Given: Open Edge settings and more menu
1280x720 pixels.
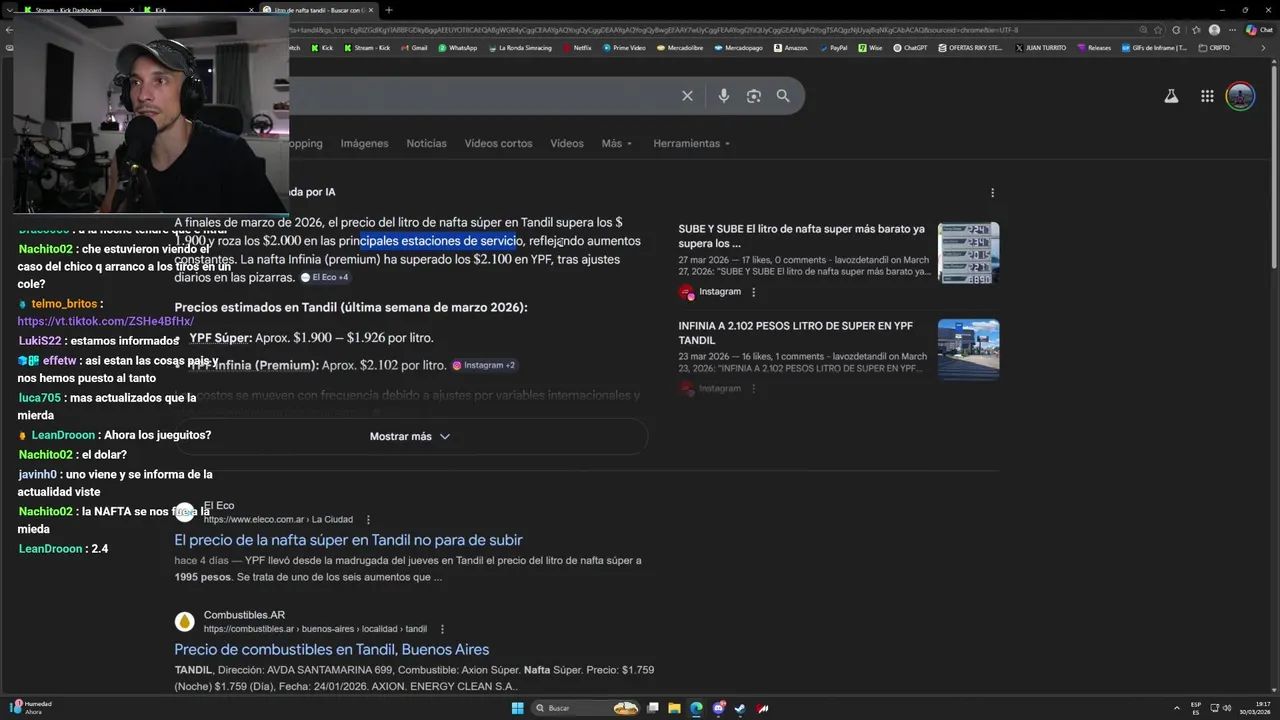Looking at the screenshot, I should tap(1230, 30).
